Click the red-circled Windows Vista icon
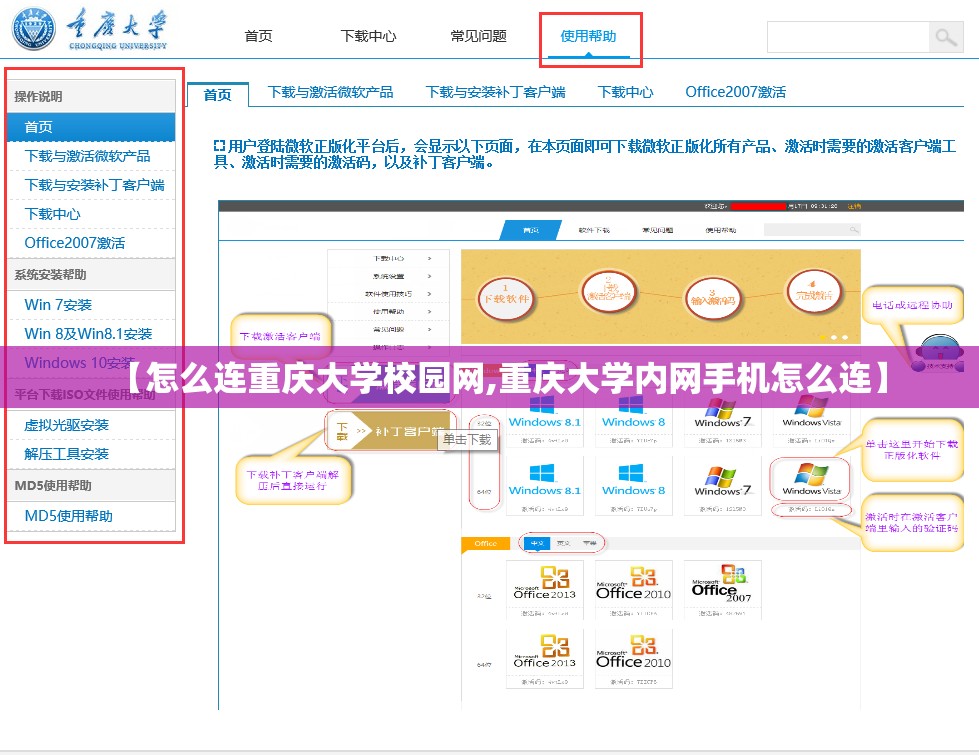The height and width of the screenshot is (755, 979). [x=810, y=480]
